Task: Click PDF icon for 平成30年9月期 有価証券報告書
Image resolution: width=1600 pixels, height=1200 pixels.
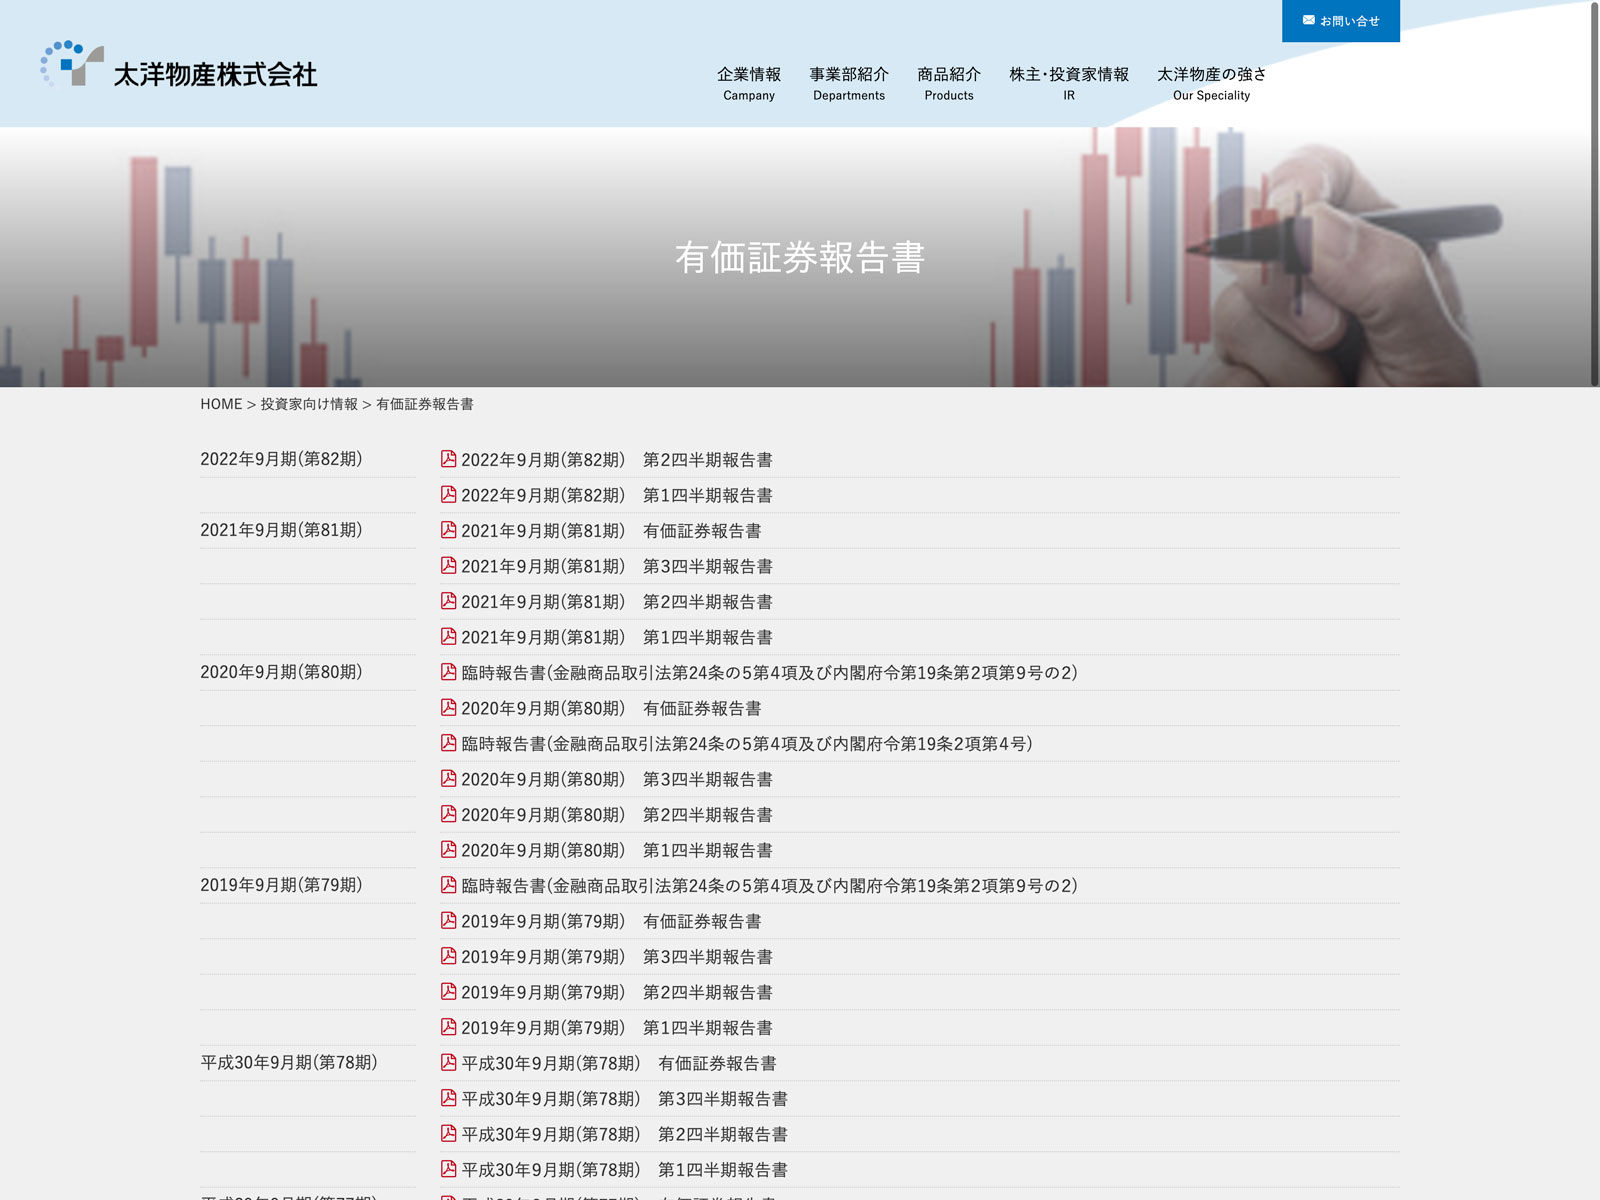Action: 449,1062
